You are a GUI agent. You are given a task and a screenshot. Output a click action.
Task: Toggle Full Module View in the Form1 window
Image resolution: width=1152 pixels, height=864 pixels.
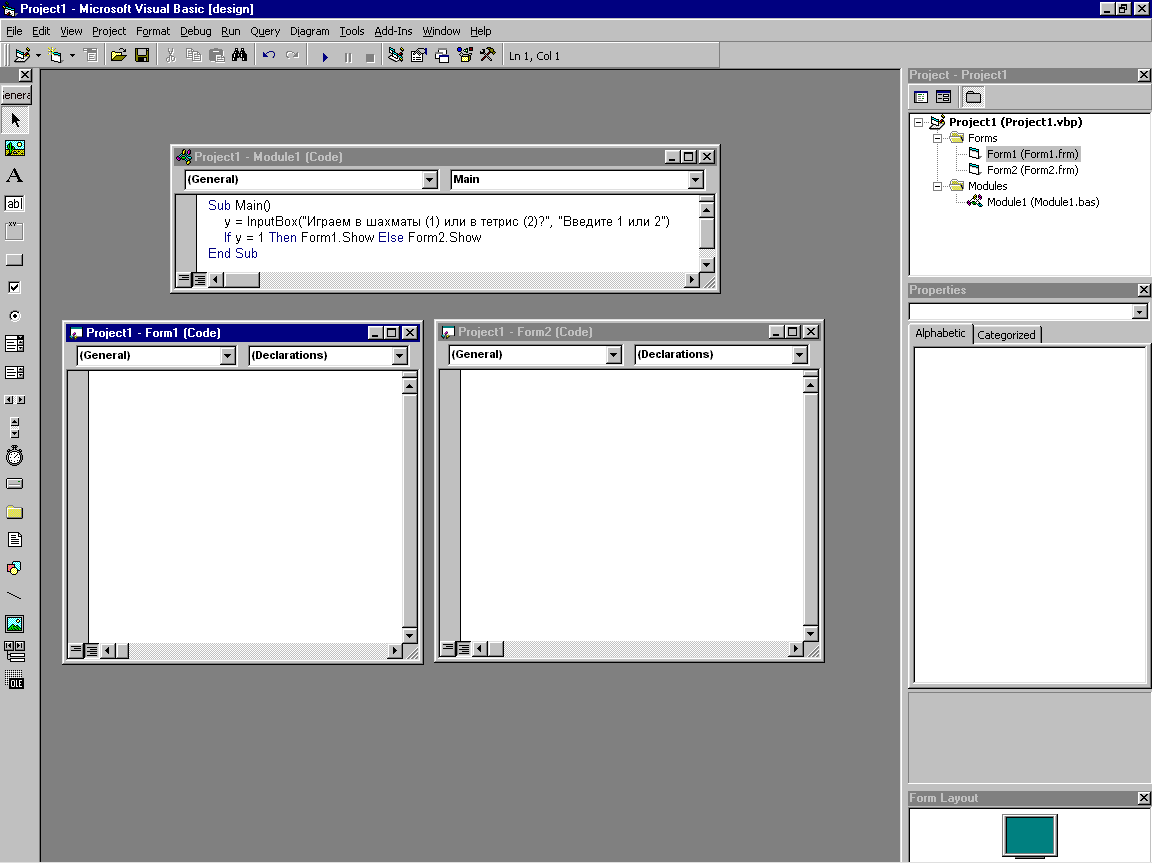point(91,650)
